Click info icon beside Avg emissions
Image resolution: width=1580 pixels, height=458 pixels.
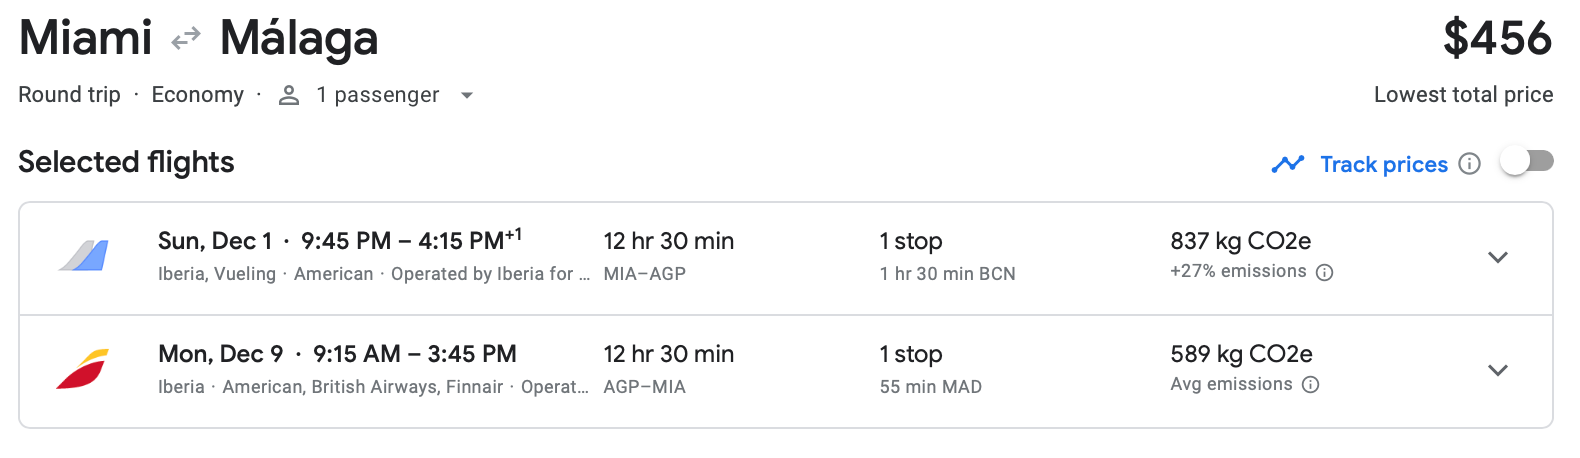pyautogui.click(x=1311, y=385)
